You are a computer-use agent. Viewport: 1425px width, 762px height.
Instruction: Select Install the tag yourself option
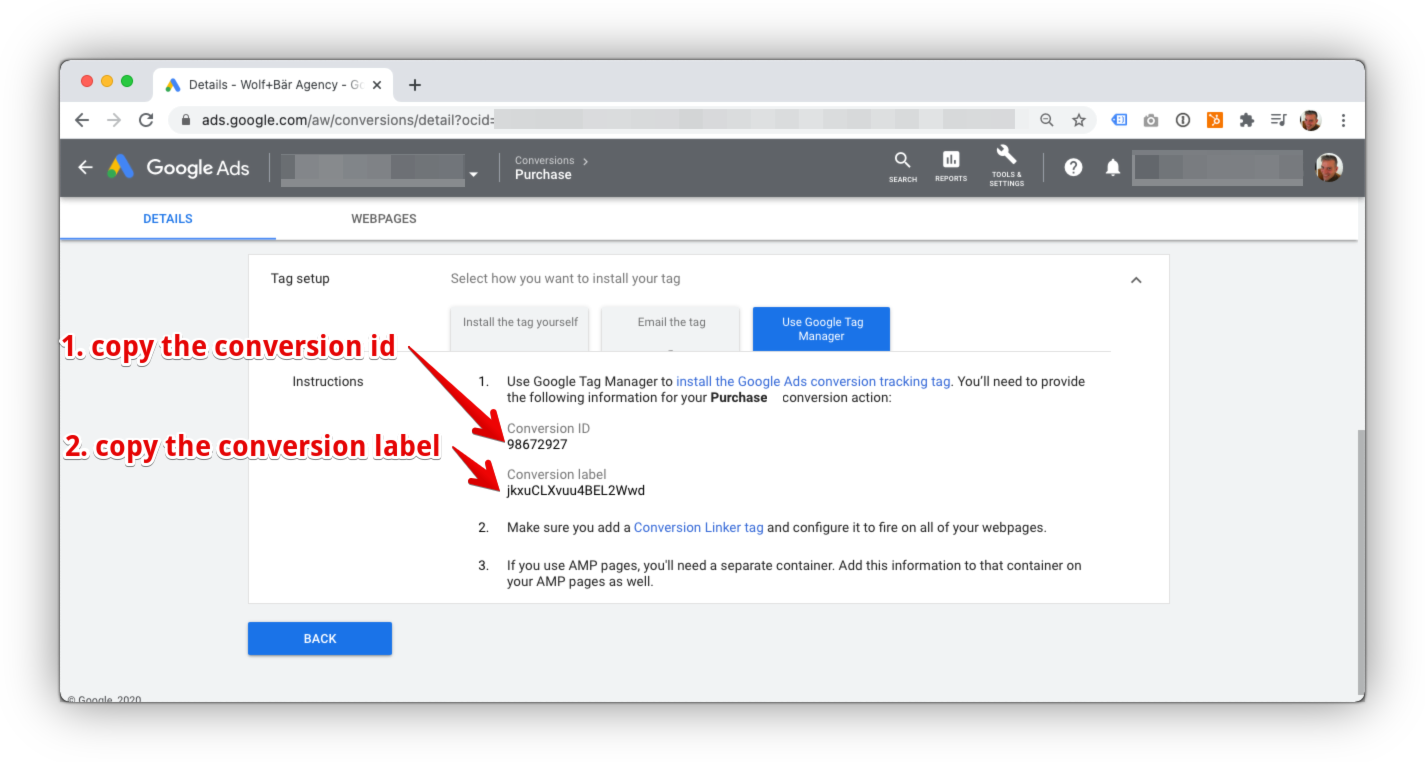click(520, 329)
